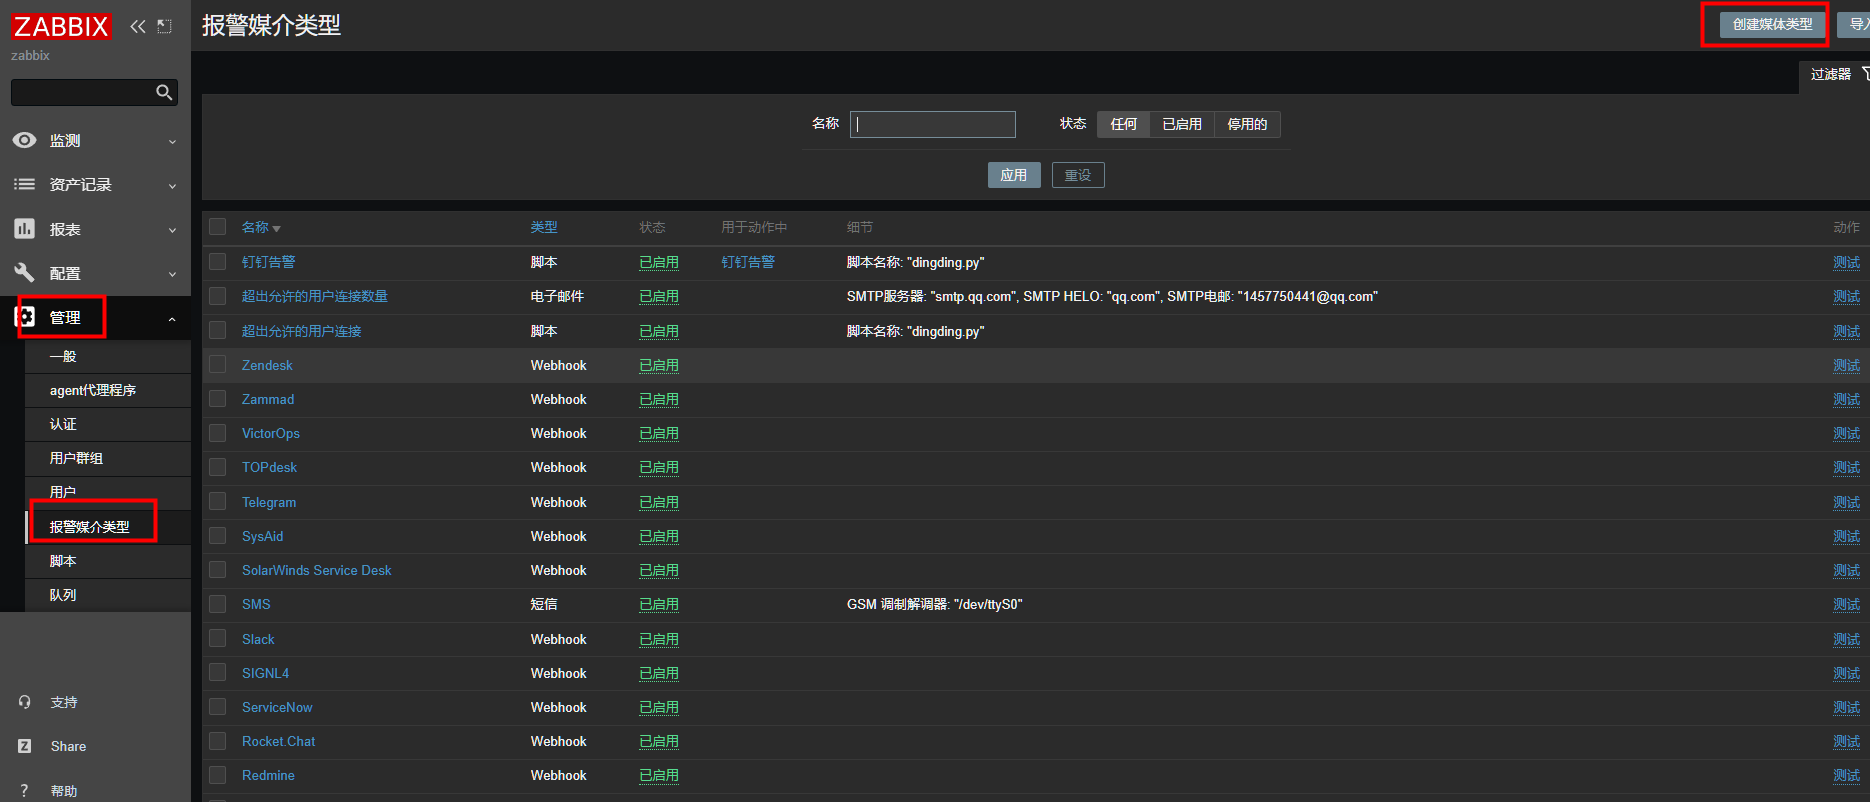Viewport: 1870px width, 802px height.
Task: Sort by 名称 column arrow
Action: point(277,228)
